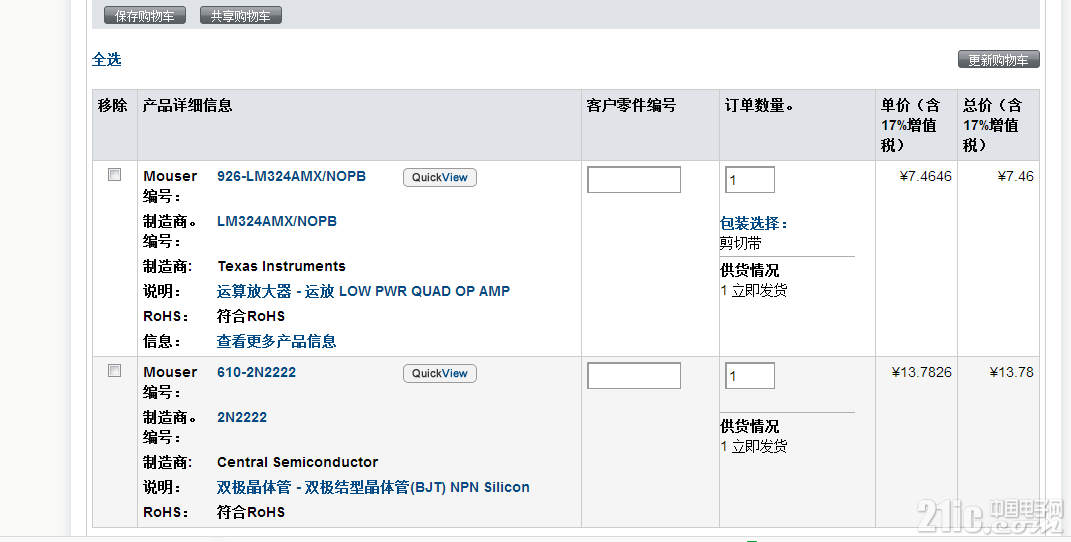Focus customer part number field for LM324AMX row

tap(634, 180)
